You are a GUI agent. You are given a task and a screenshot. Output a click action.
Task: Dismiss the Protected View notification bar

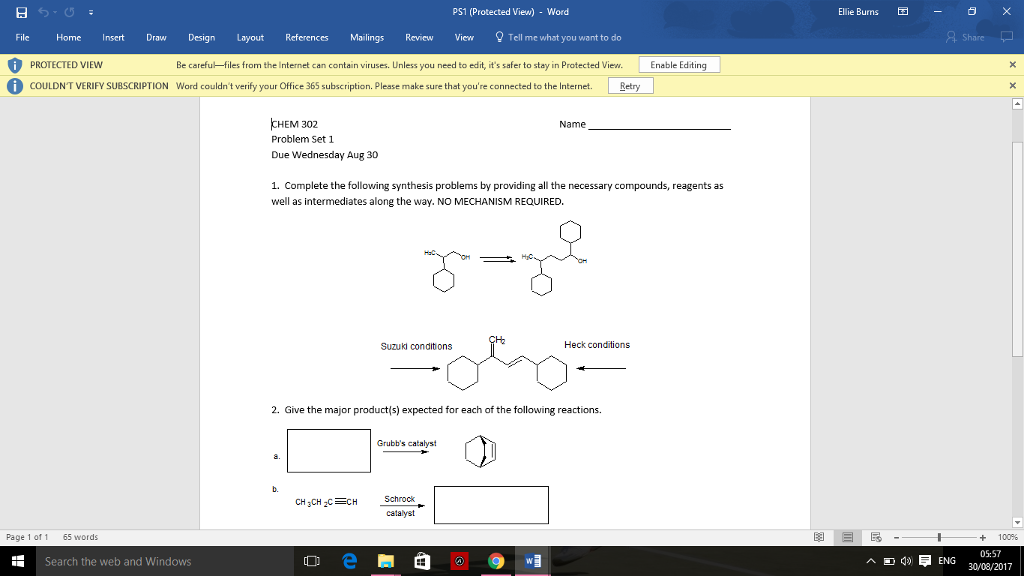[1013, 64]
